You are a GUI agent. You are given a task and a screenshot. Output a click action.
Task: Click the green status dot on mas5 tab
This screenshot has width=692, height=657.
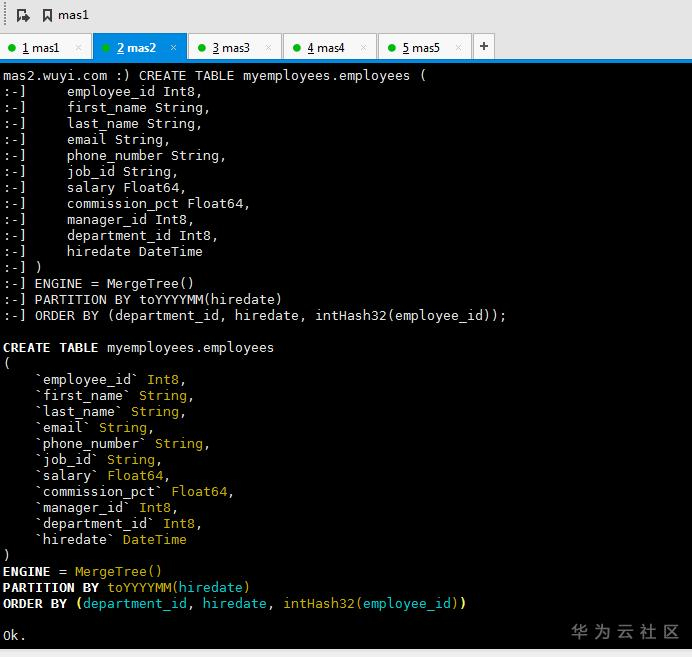point(391,48)
